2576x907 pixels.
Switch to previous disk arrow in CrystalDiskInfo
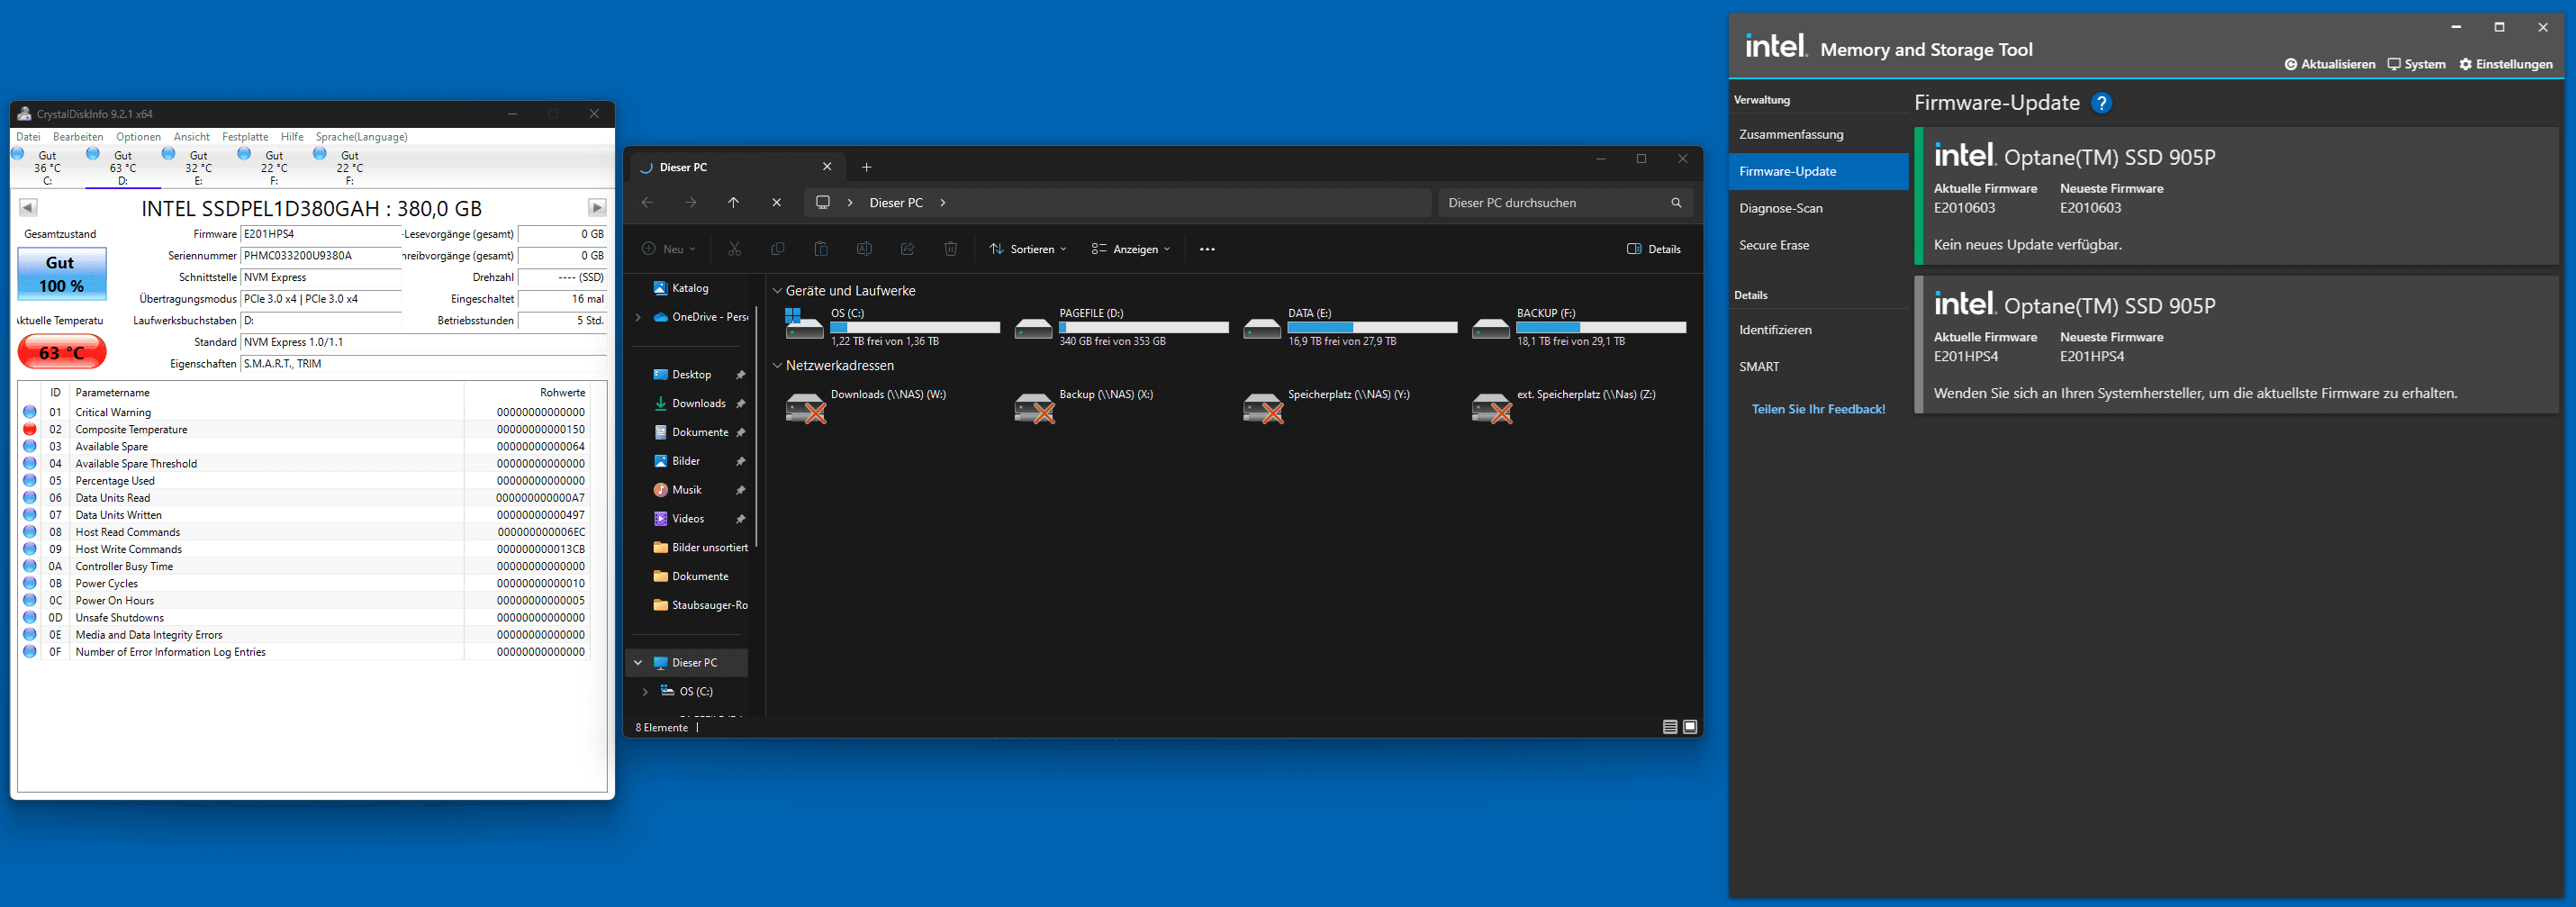(28, 208)
